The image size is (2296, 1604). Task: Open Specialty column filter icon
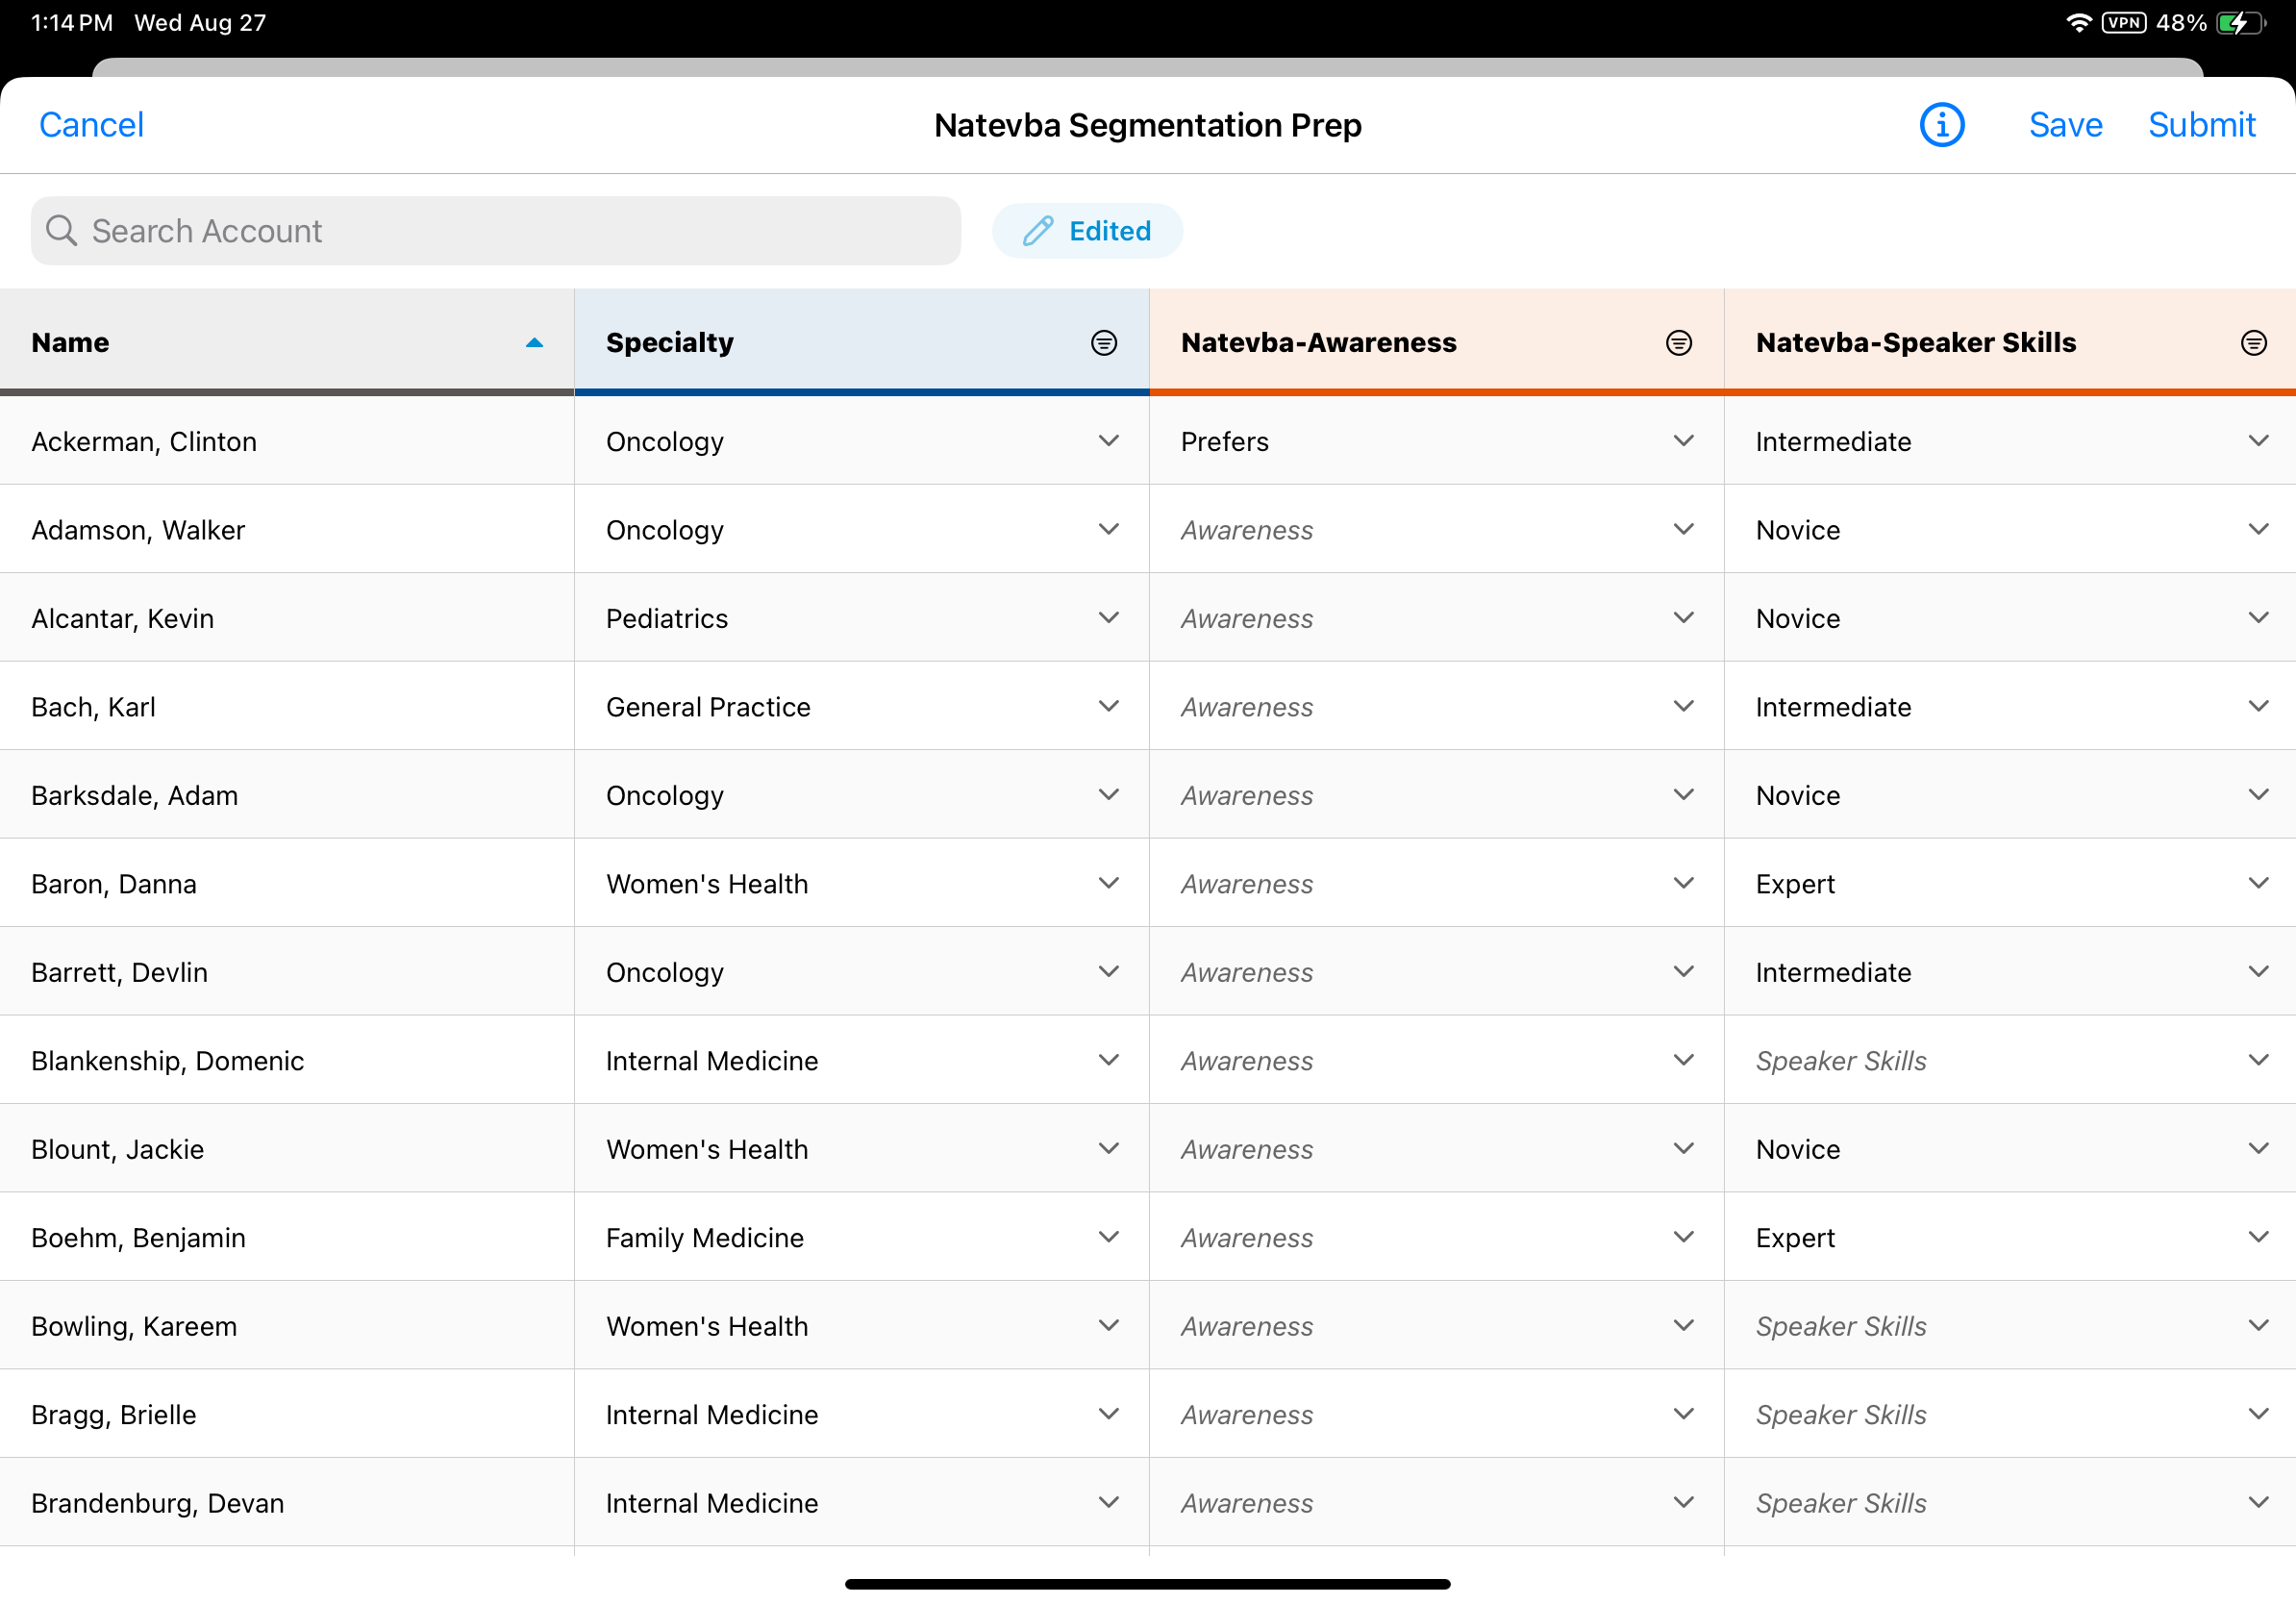(1103, 343)
